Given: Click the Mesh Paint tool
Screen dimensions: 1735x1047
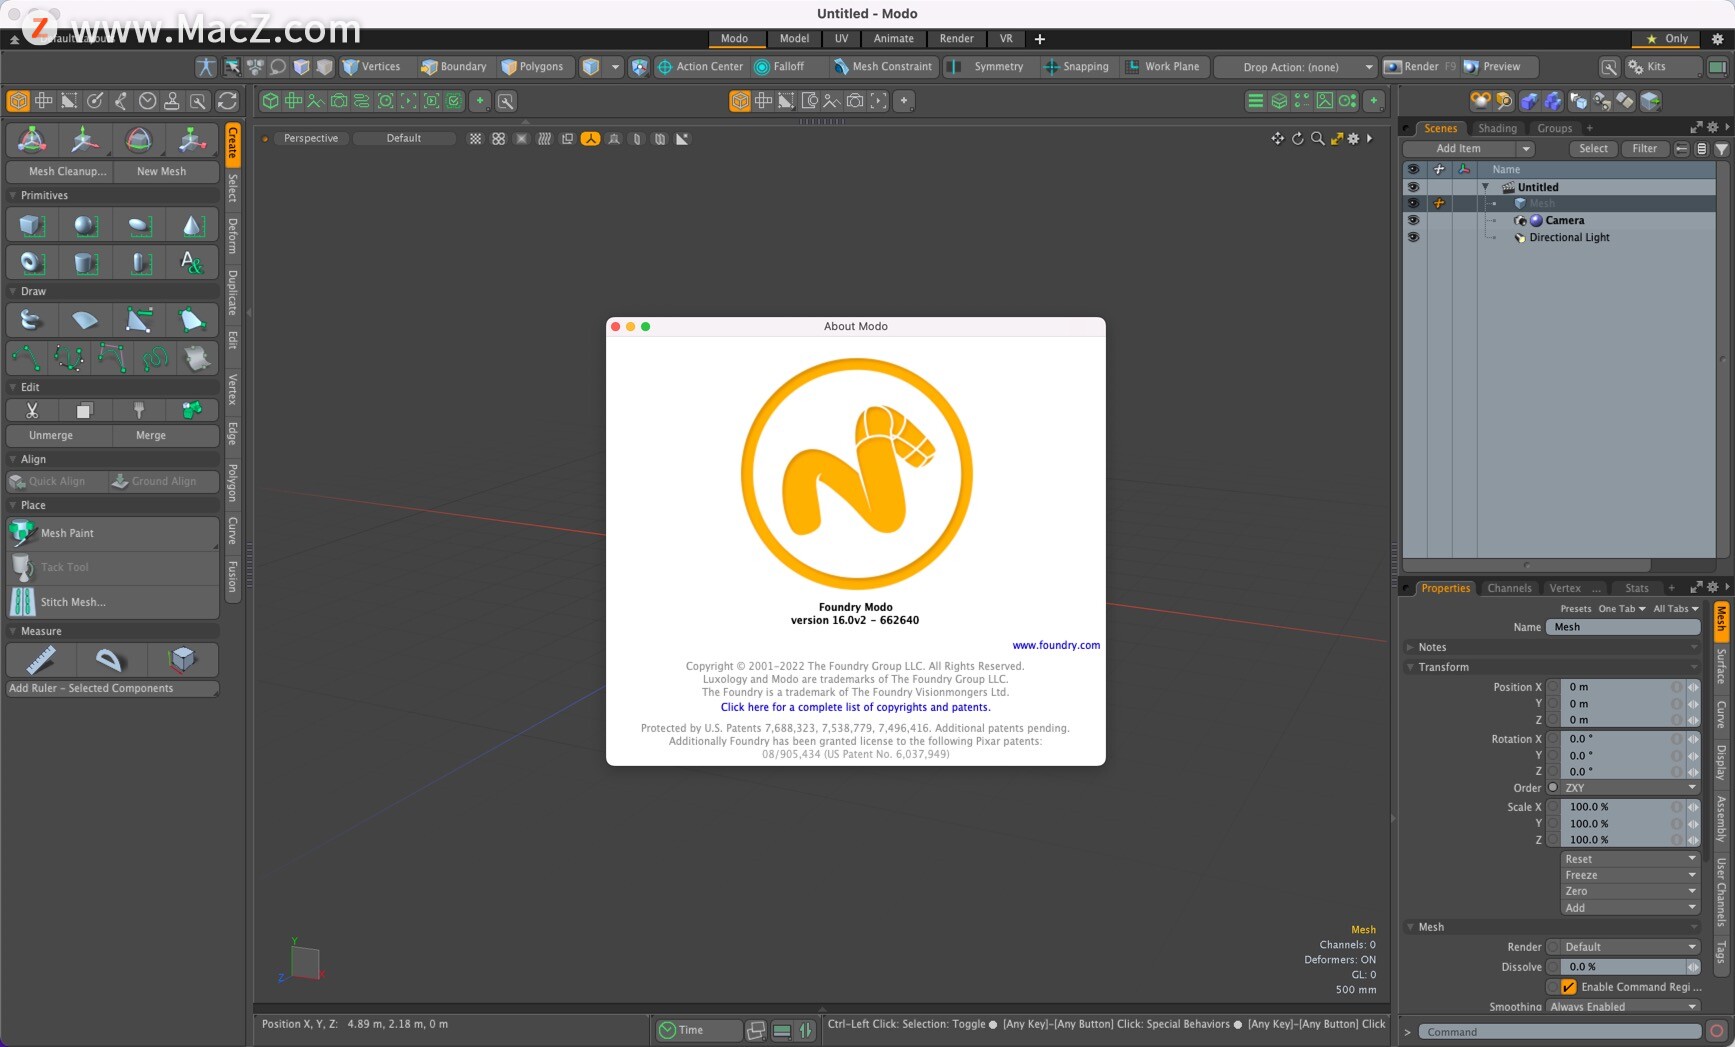Looking at the screenshot, I should 113,533.
